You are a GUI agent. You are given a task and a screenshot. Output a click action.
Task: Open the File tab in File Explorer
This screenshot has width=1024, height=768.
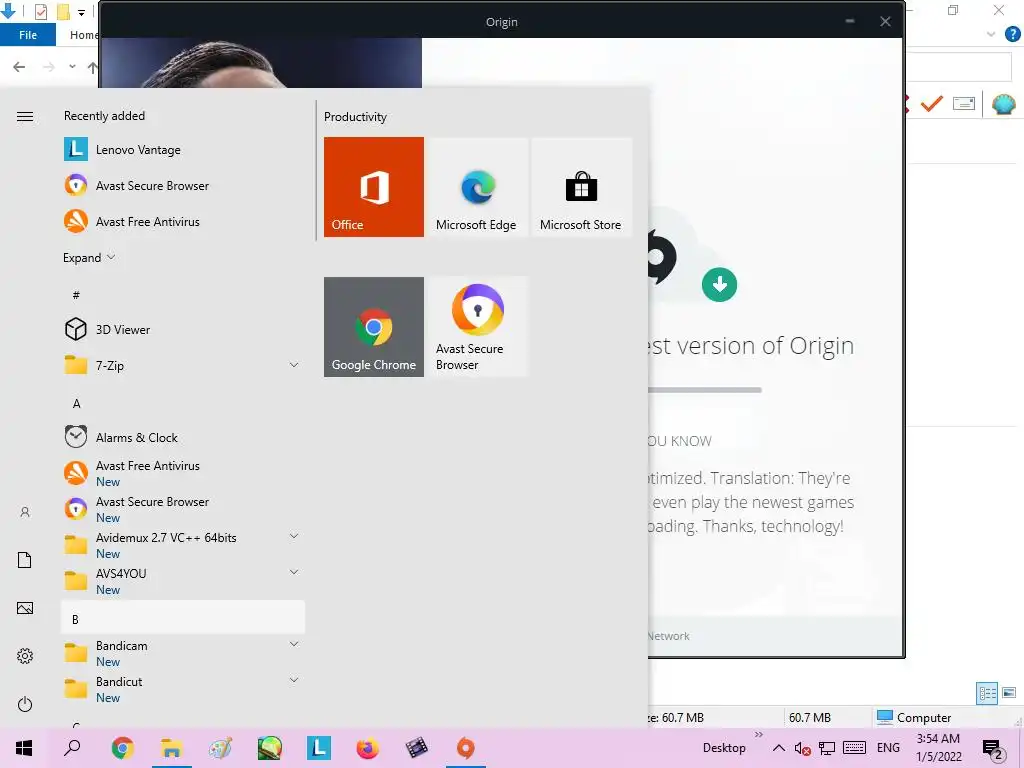coord(27,35)
